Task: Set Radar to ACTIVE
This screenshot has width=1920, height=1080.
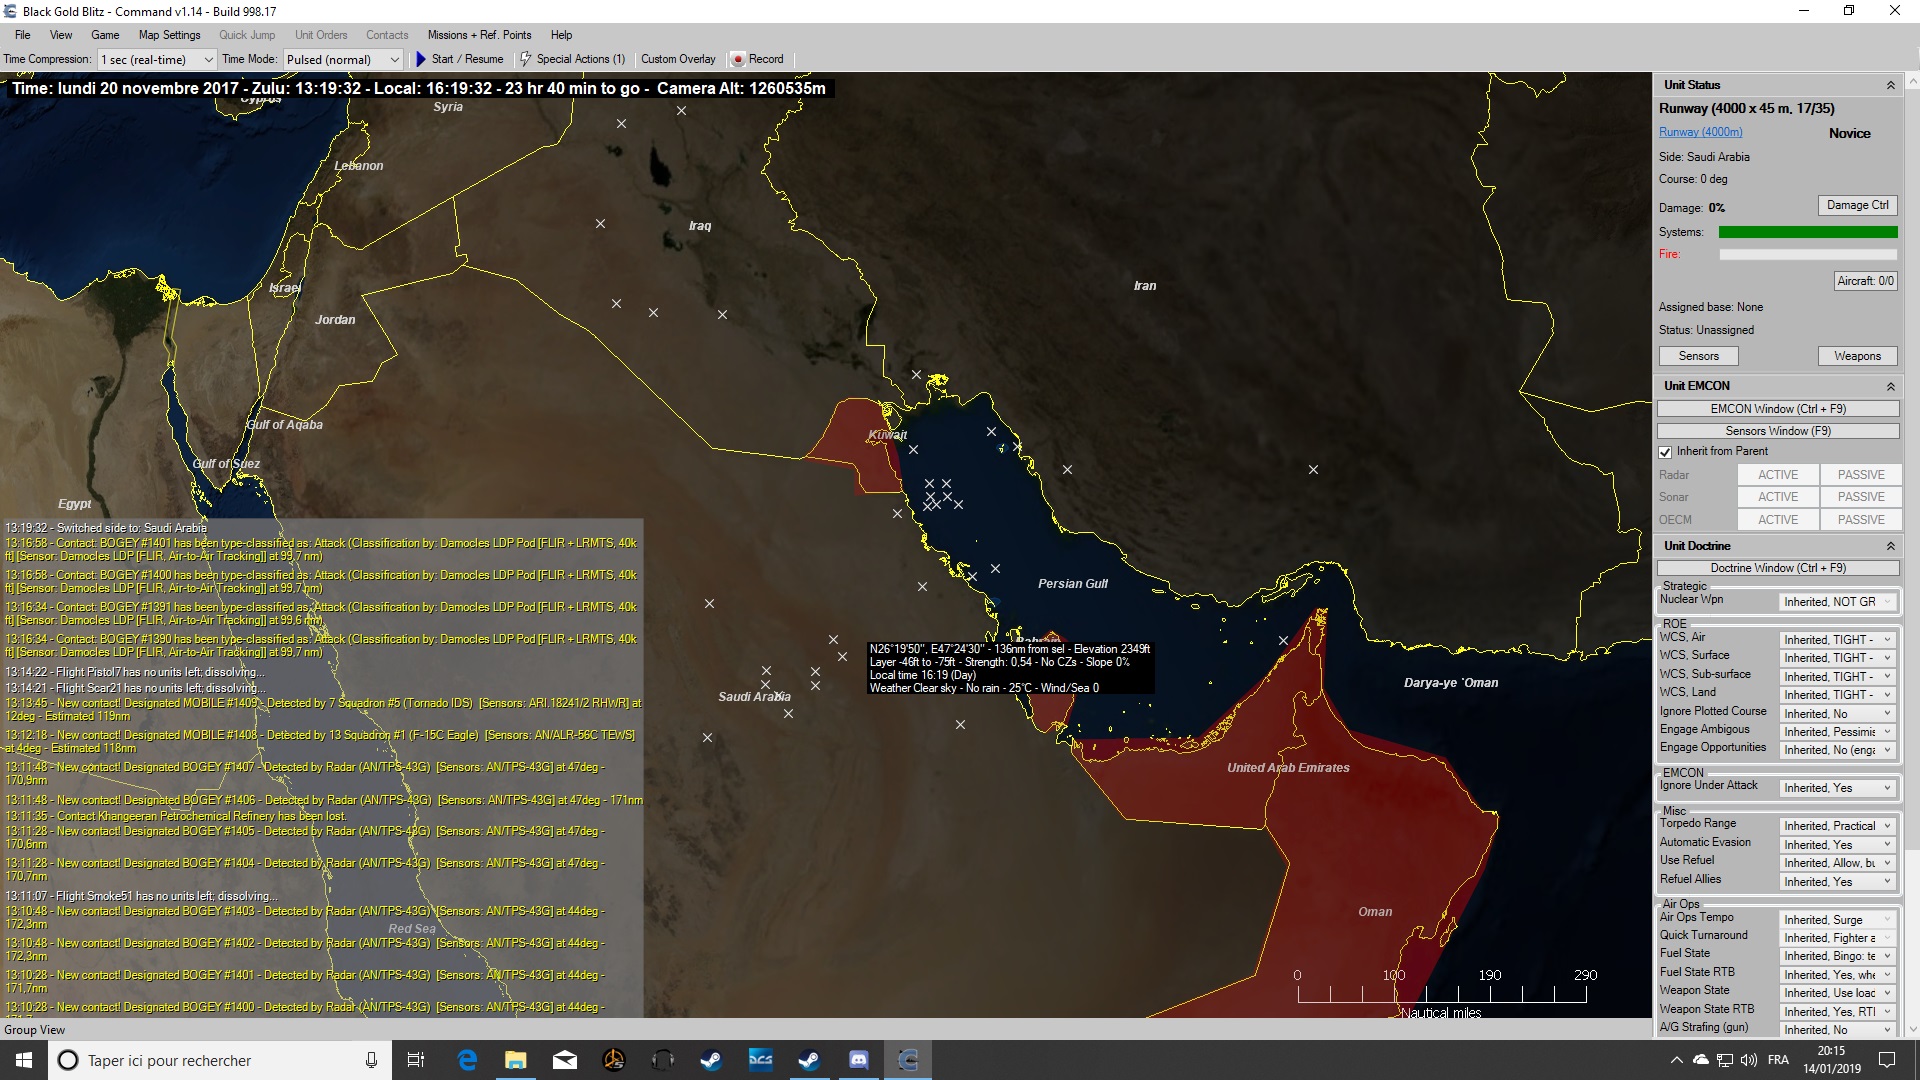Action: [1778, 475]
